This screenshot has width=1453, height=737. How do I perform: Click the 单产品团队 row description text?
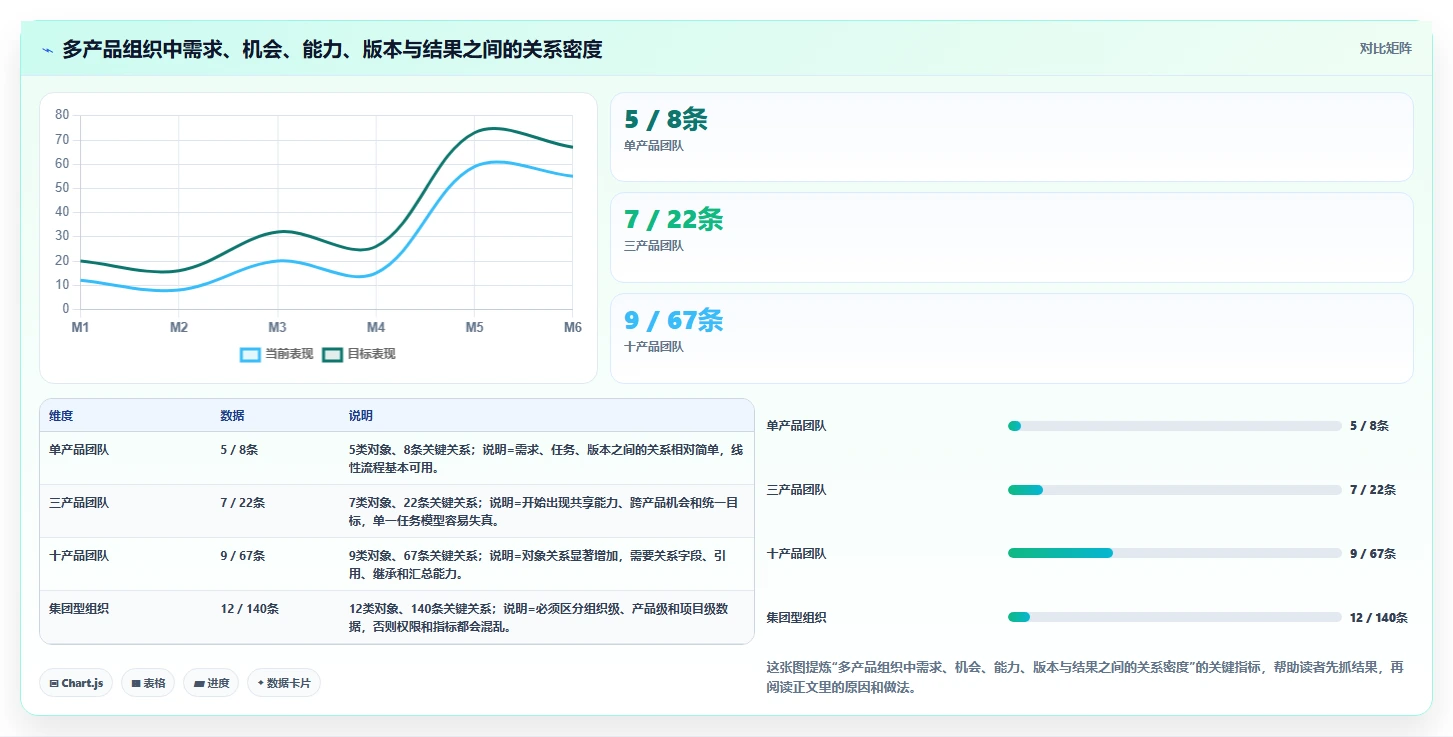click(x=546, y=459)
